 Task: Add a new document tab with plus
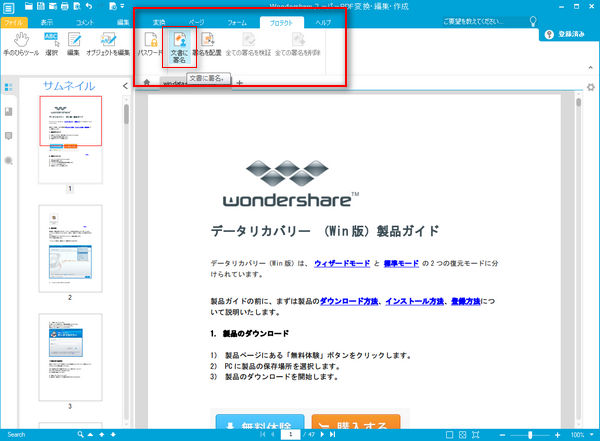[x=240, y=82]
